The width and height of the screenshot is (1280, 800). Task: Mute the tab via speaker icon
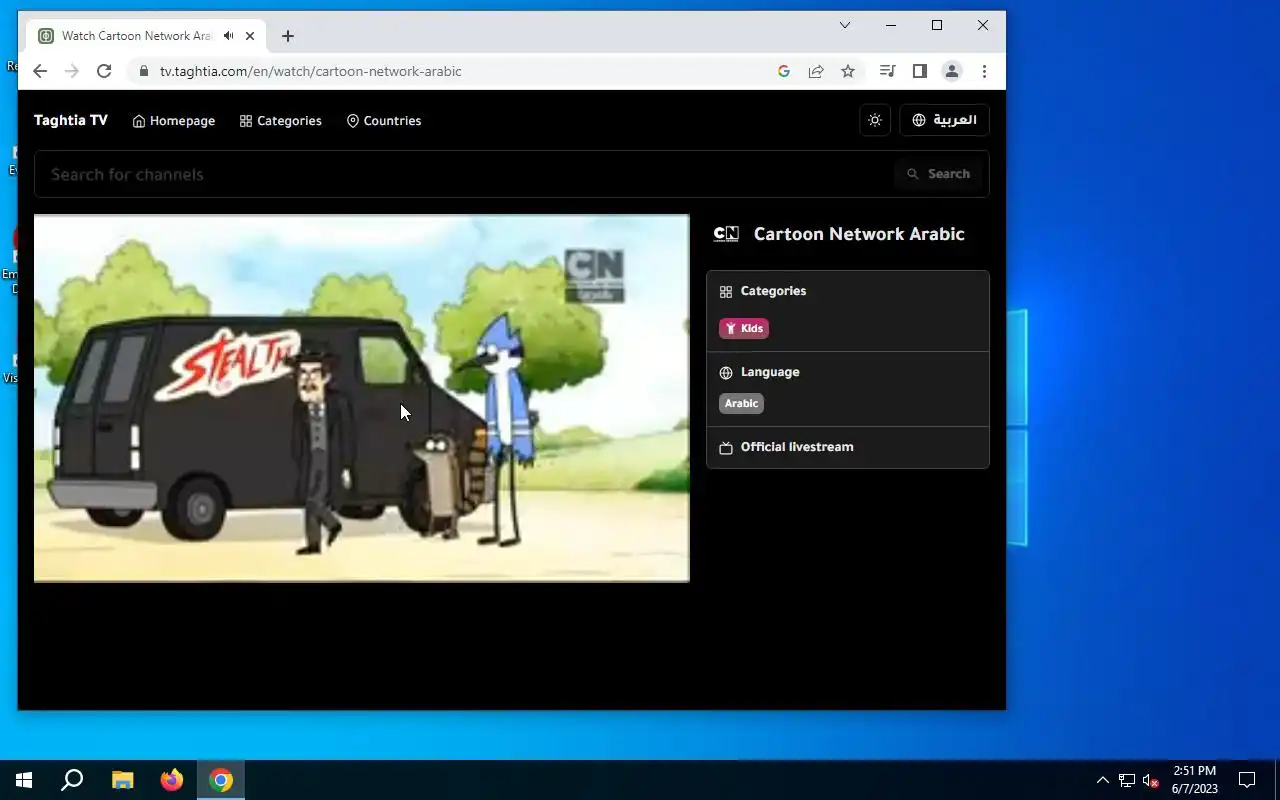229,36
